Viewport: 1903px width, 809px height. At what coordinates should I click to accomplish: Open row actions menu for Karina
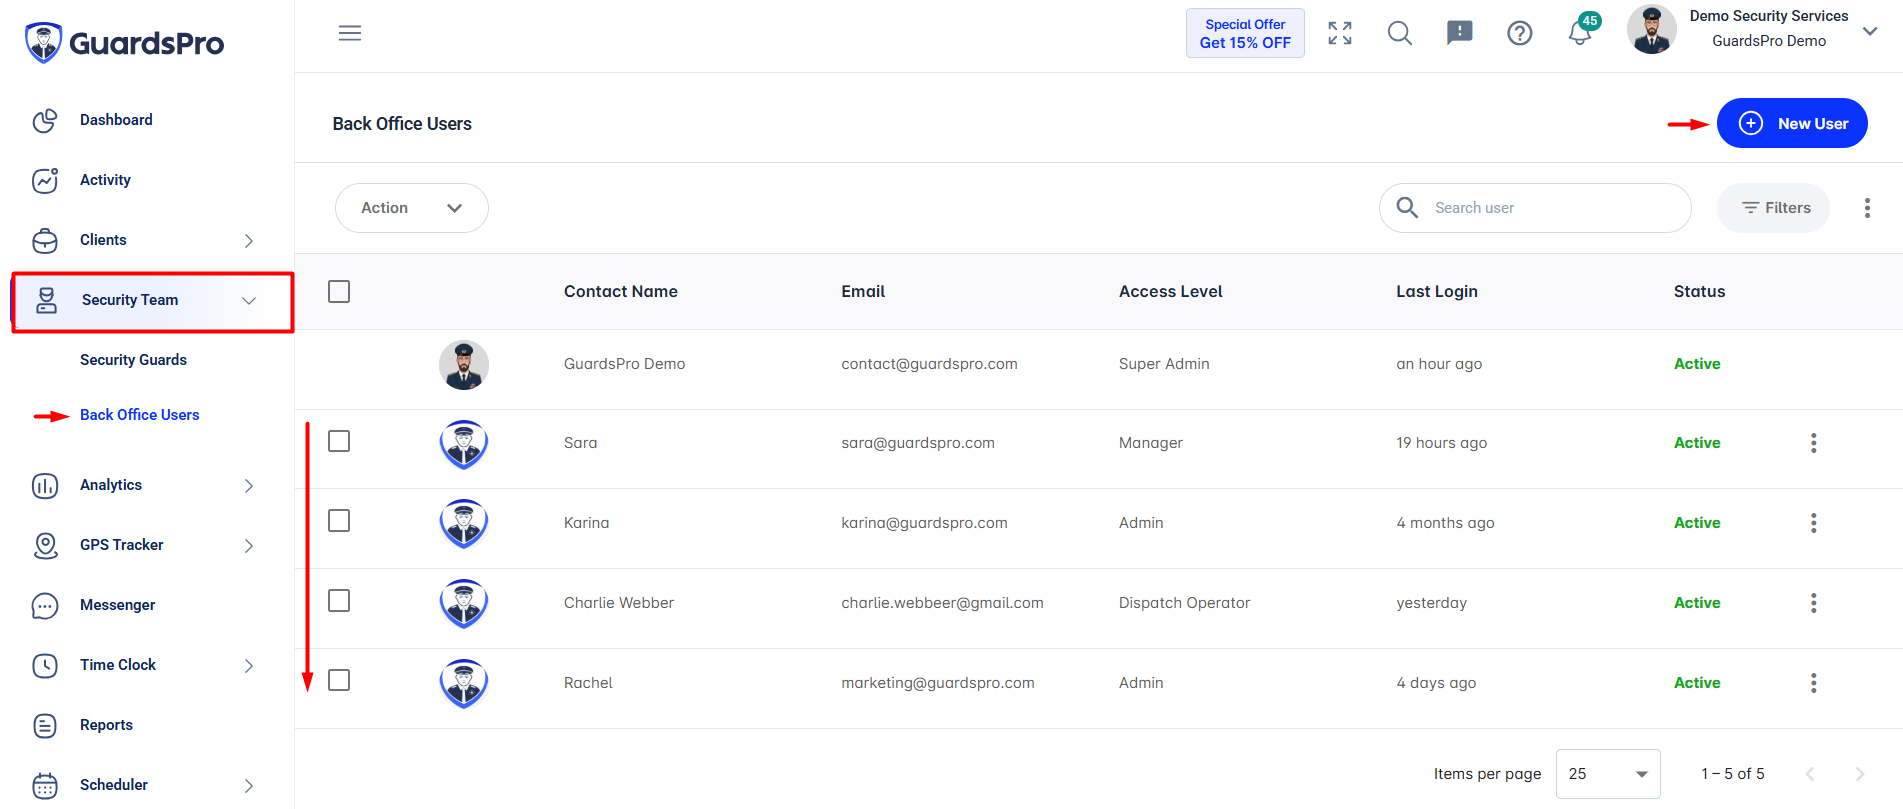1813,523
